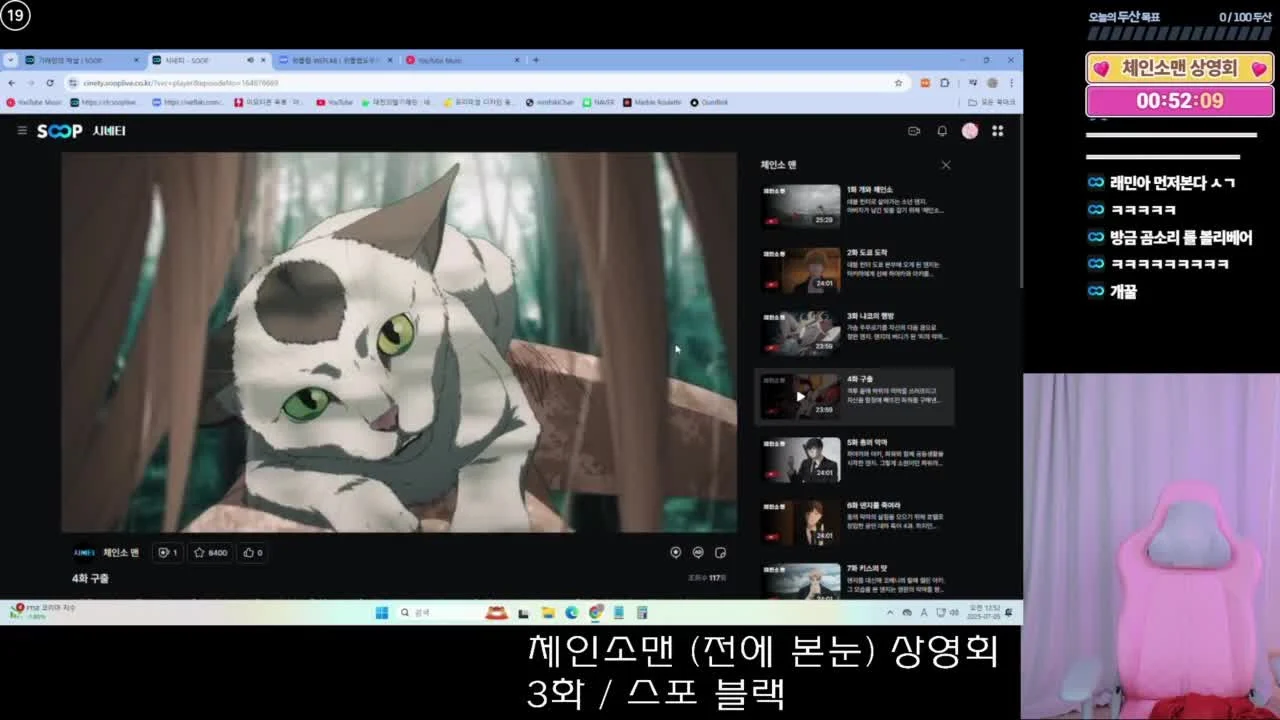Switch to the YouTube Music tab
Image resolution: width=1280 pixels, height=720 pixels.
462,60
